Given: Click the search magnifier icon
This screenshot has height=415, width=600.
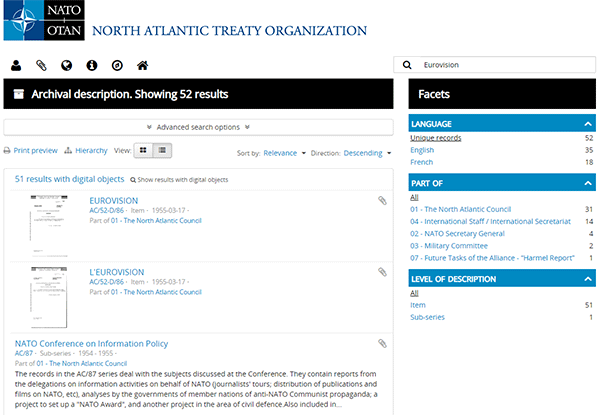Looking at the screenshot, I should pos(407,65).
